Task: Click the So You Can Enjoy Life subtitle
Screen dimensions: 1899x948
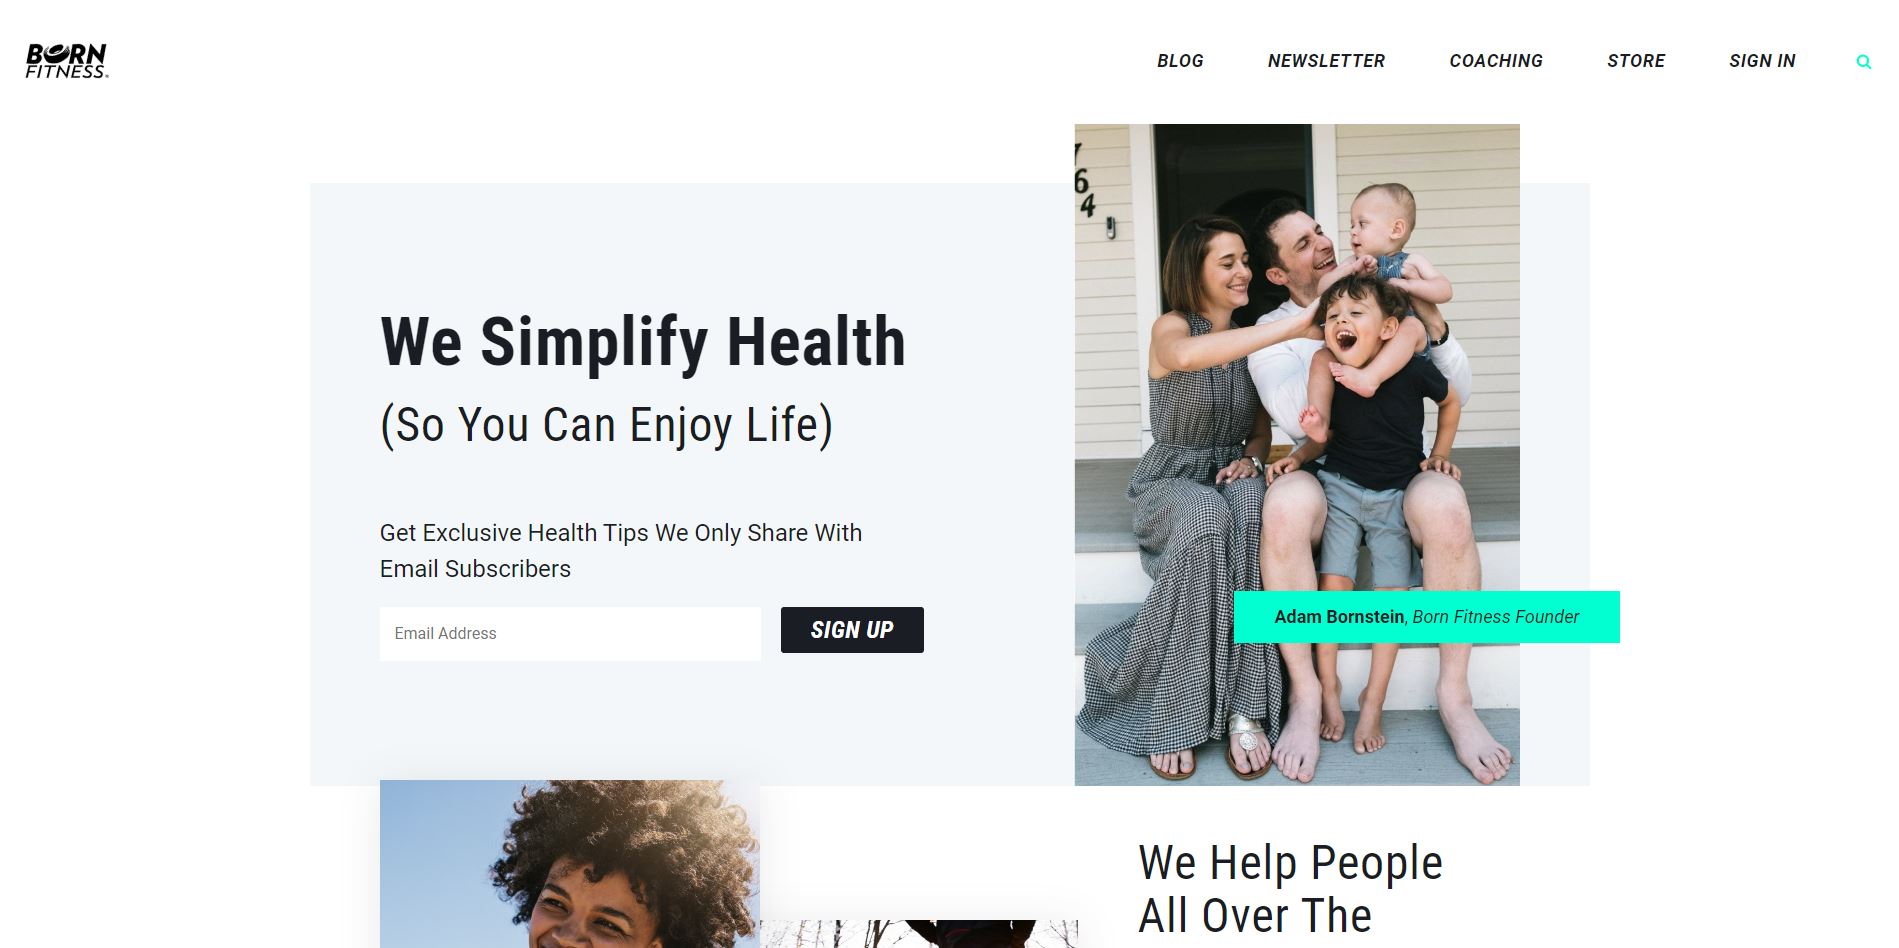Action: (x=606, y=425)
